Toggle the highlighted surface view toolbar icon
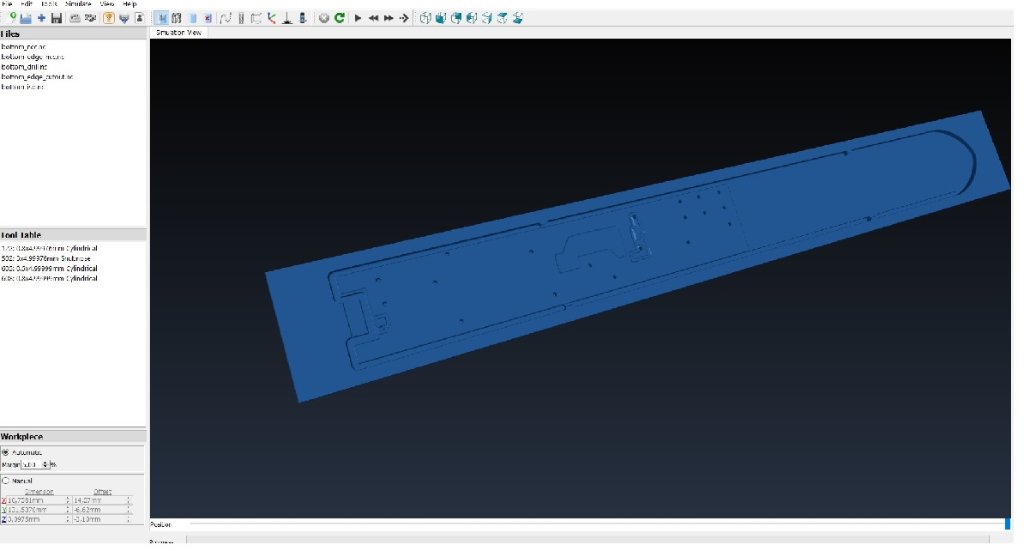 (x=161, y=18)
